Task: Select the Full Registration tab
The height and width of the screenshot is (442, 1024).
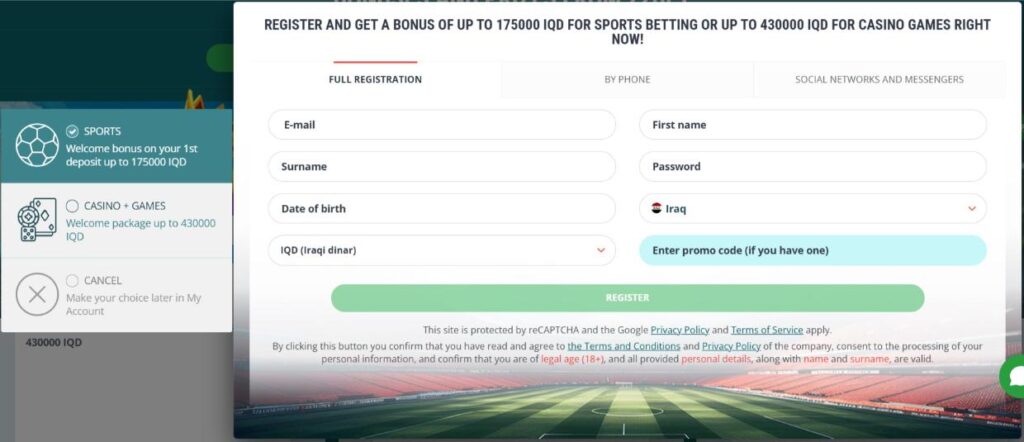Action: pyautogui.click(x=375, y=80)
